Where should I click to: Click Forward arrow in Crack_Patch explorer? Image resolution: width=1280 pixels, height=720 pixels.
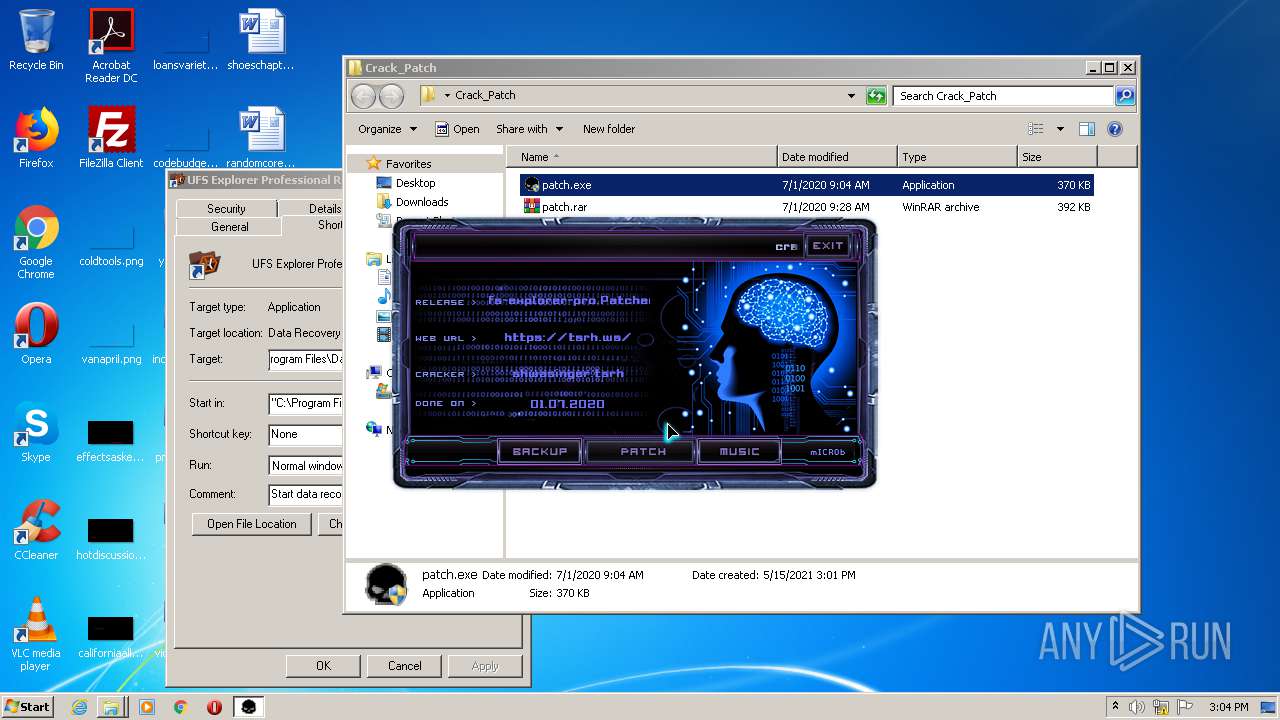(391, 96)
